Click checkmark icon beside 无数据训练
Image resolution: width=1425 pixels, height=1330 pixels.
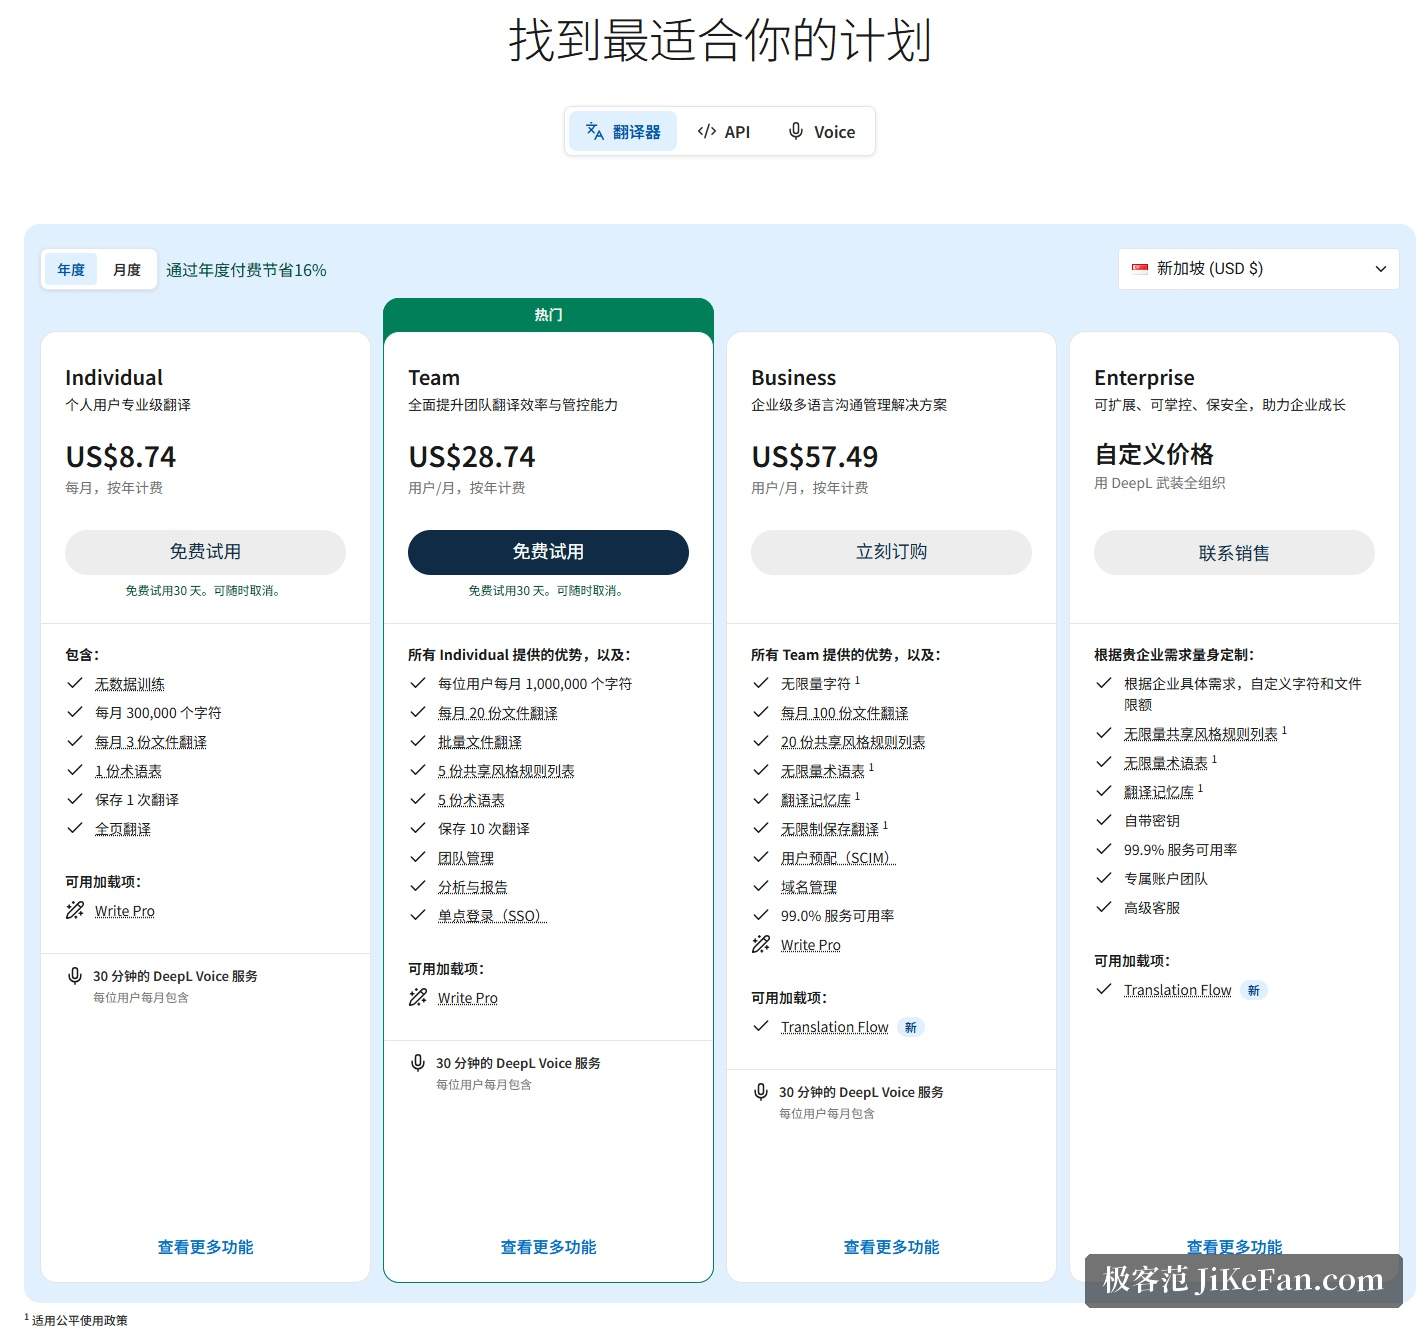pyautogui.click(x=75, y=683)
